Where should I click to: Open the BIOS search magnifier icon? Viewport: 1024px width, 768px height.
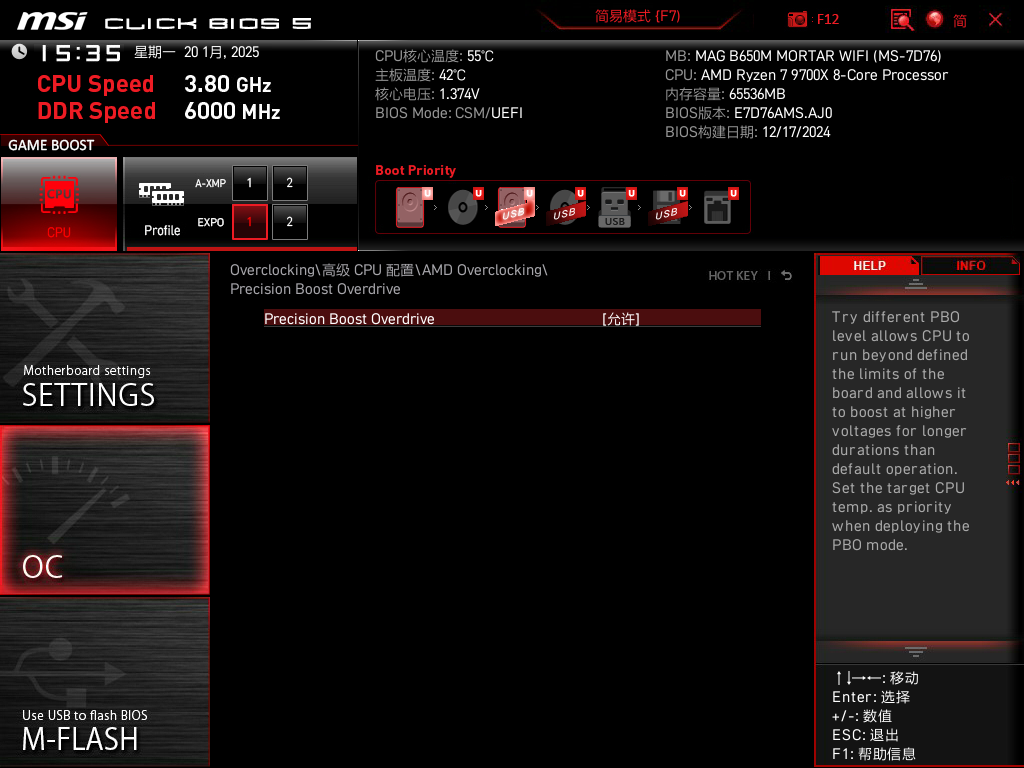[x=902, y=20]
